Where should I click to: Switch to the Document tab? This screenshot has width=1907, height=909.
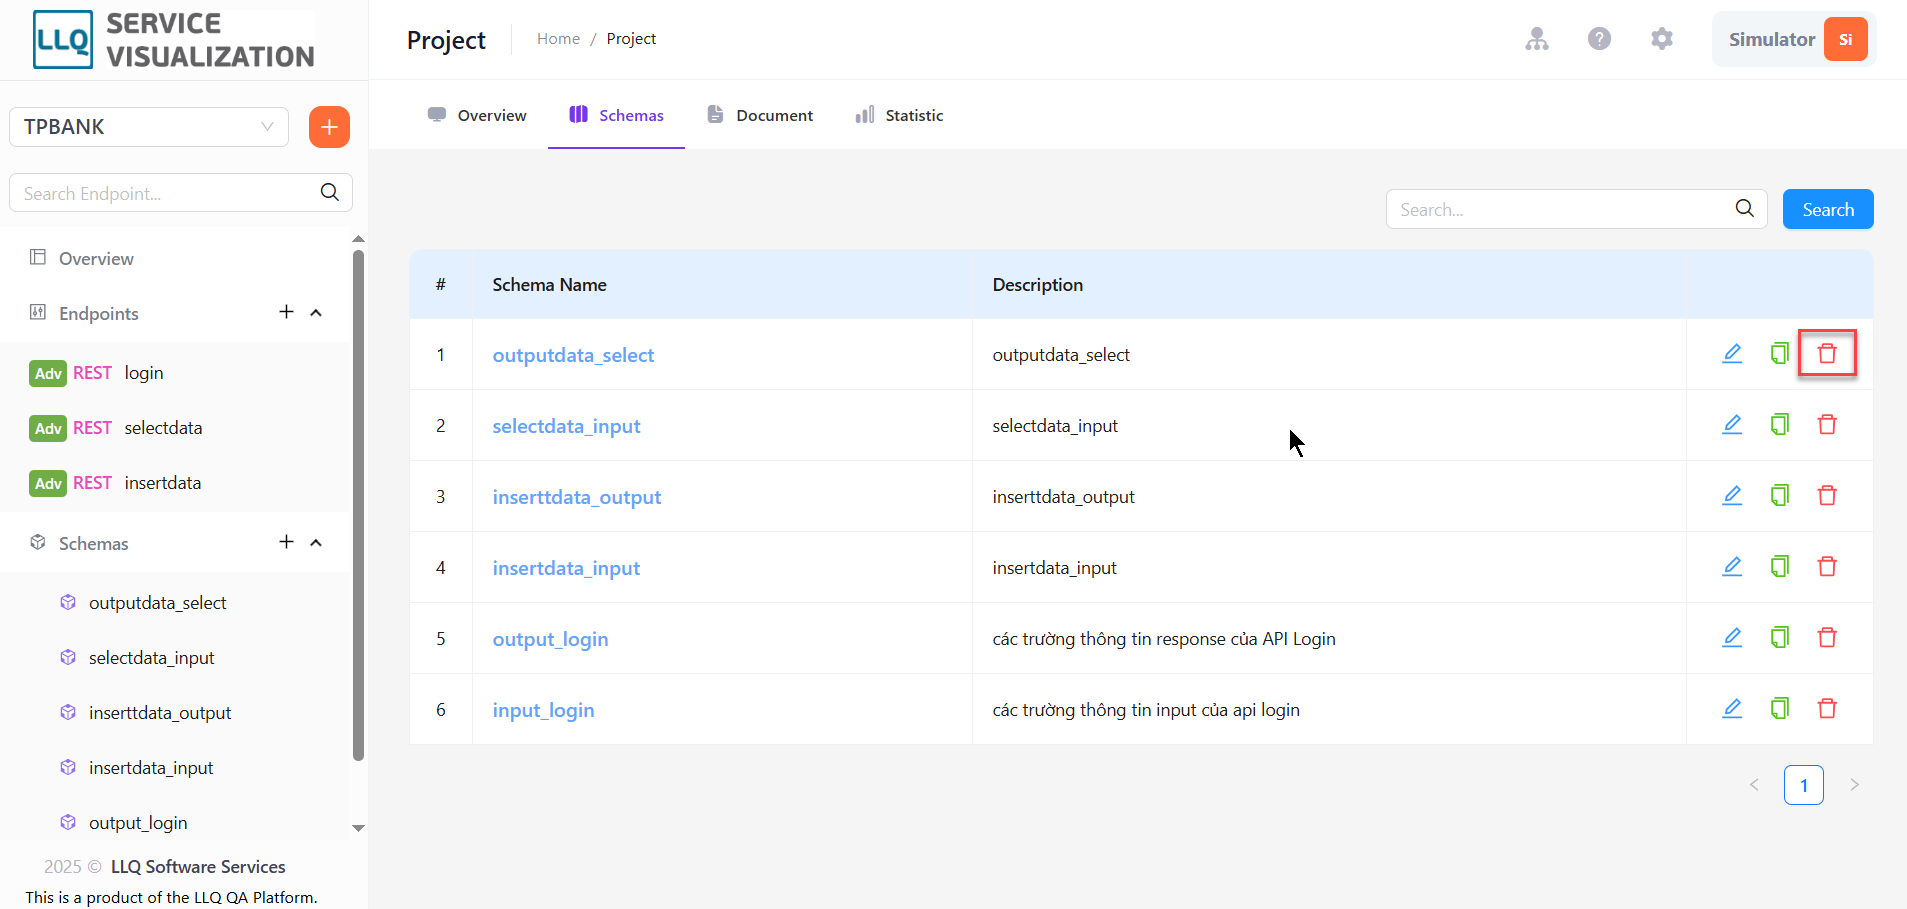(760, 115)
